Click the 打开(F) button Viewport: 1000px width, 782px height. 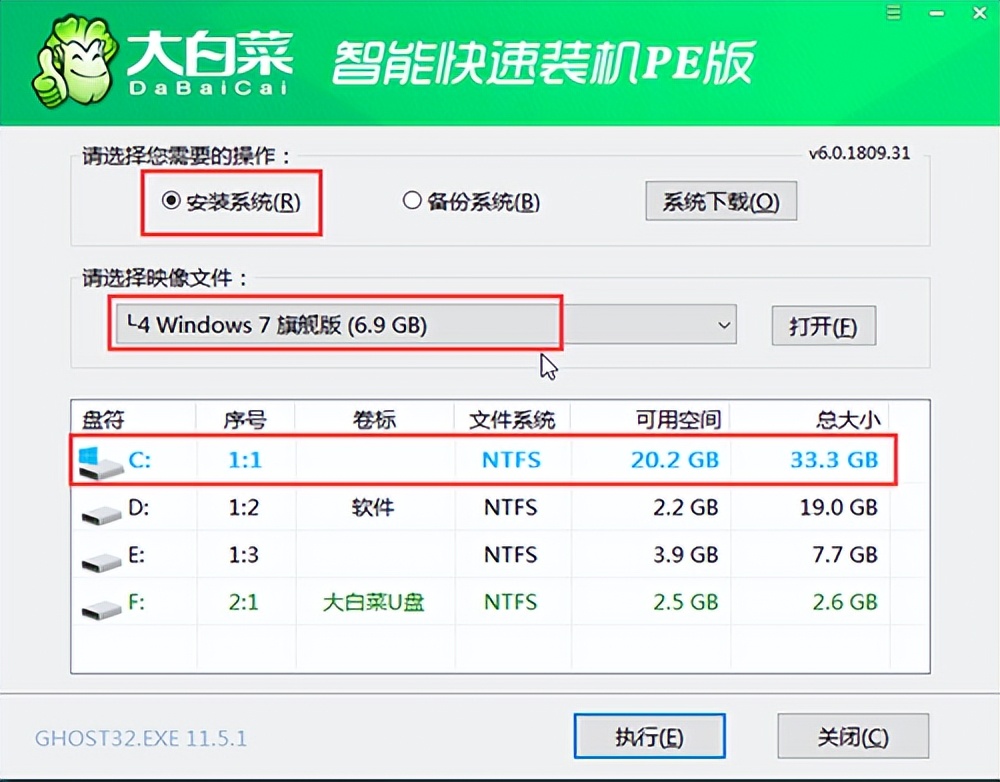coord(822,326)
